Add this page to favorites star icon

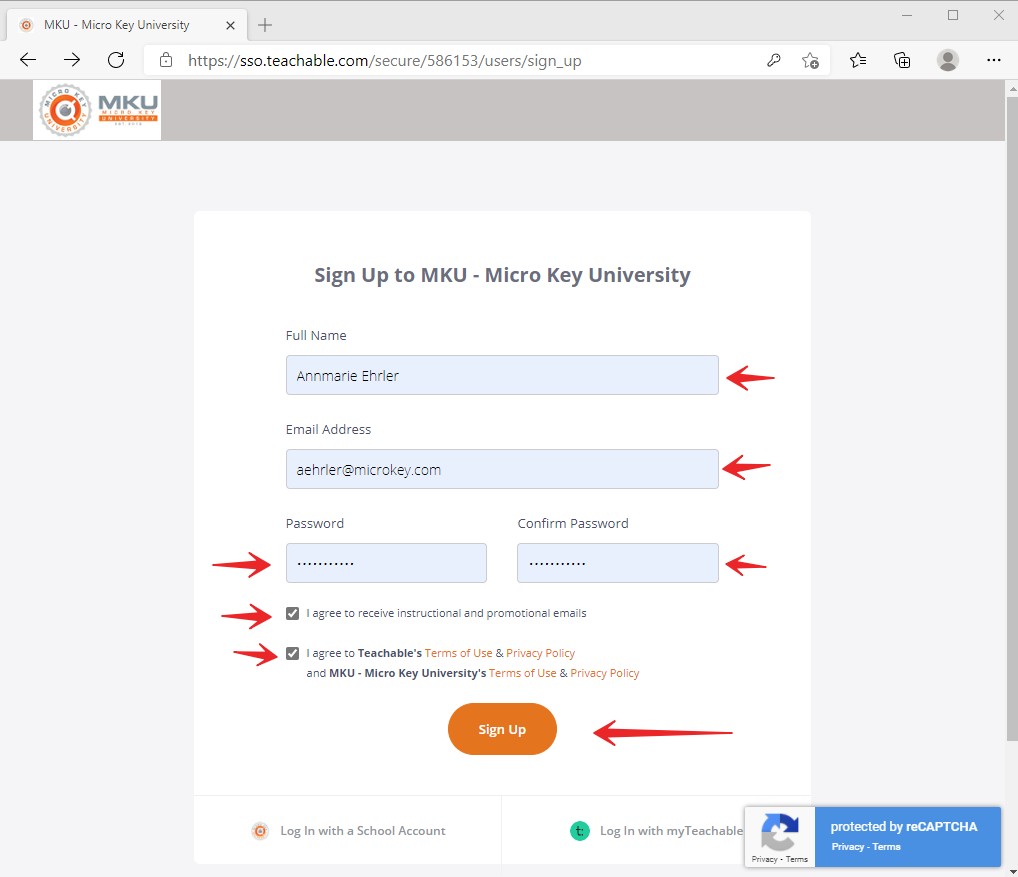(x=810, y=60)
